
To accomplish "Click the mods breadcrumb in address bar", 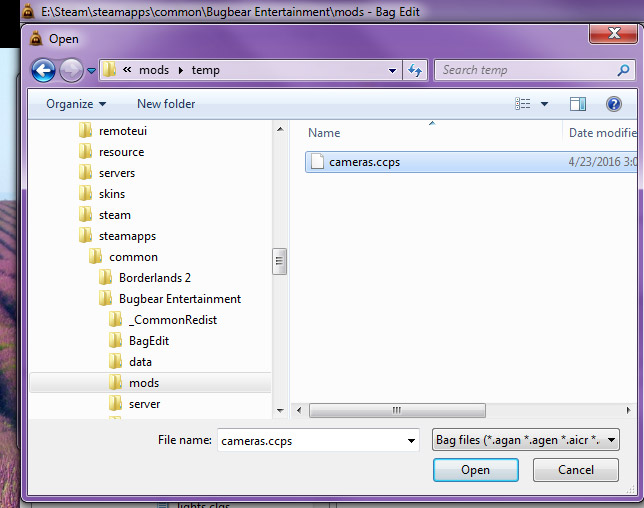I will click(x=154, y=70).
